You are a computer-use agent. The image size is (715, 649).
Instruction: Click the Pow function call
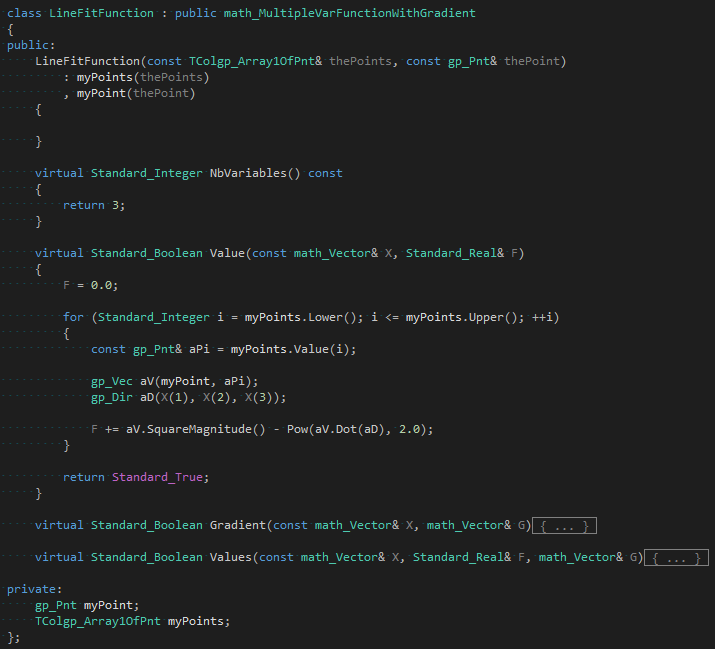pos(297,429)
